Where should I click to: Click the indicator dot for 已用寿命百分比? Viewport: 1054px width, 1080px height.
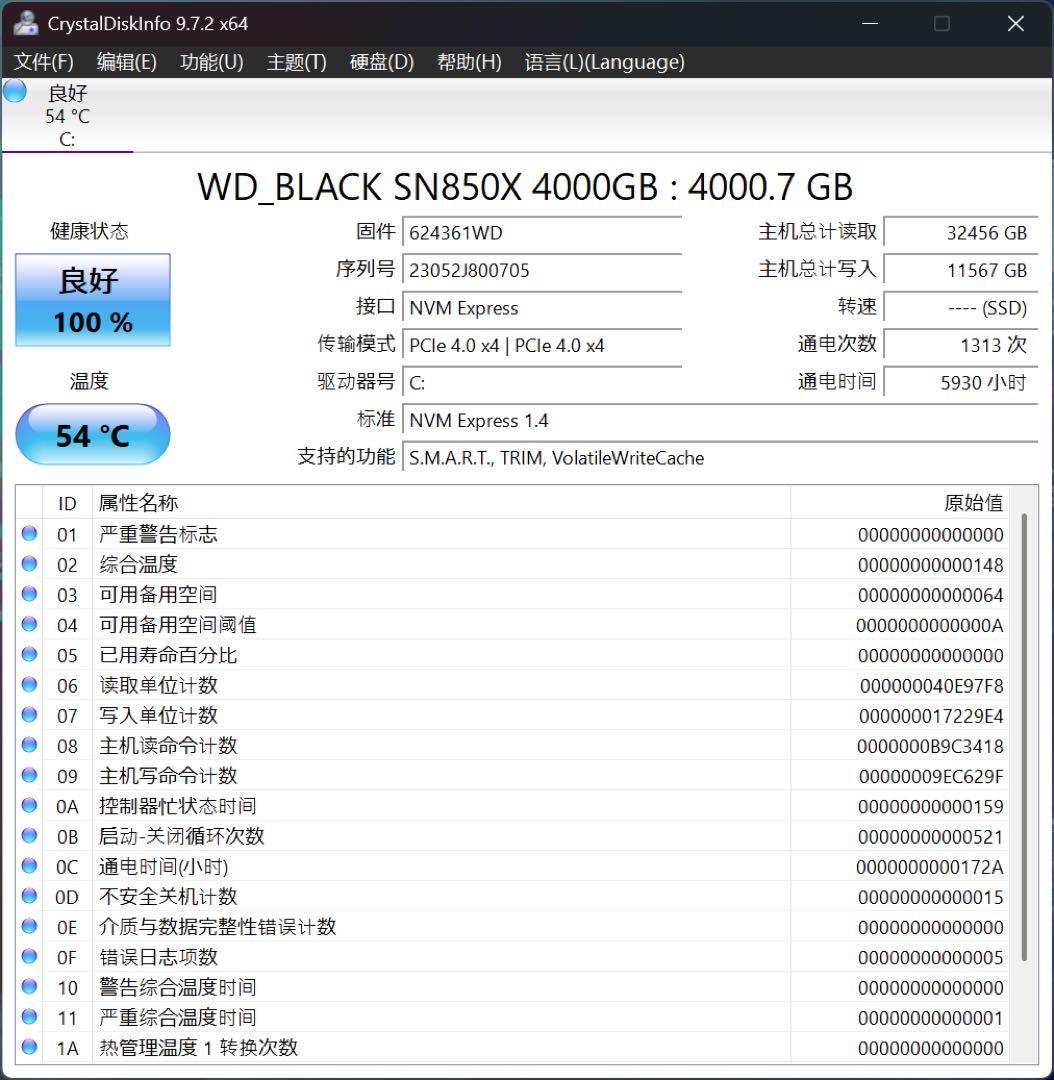click(x=29, y=655)
